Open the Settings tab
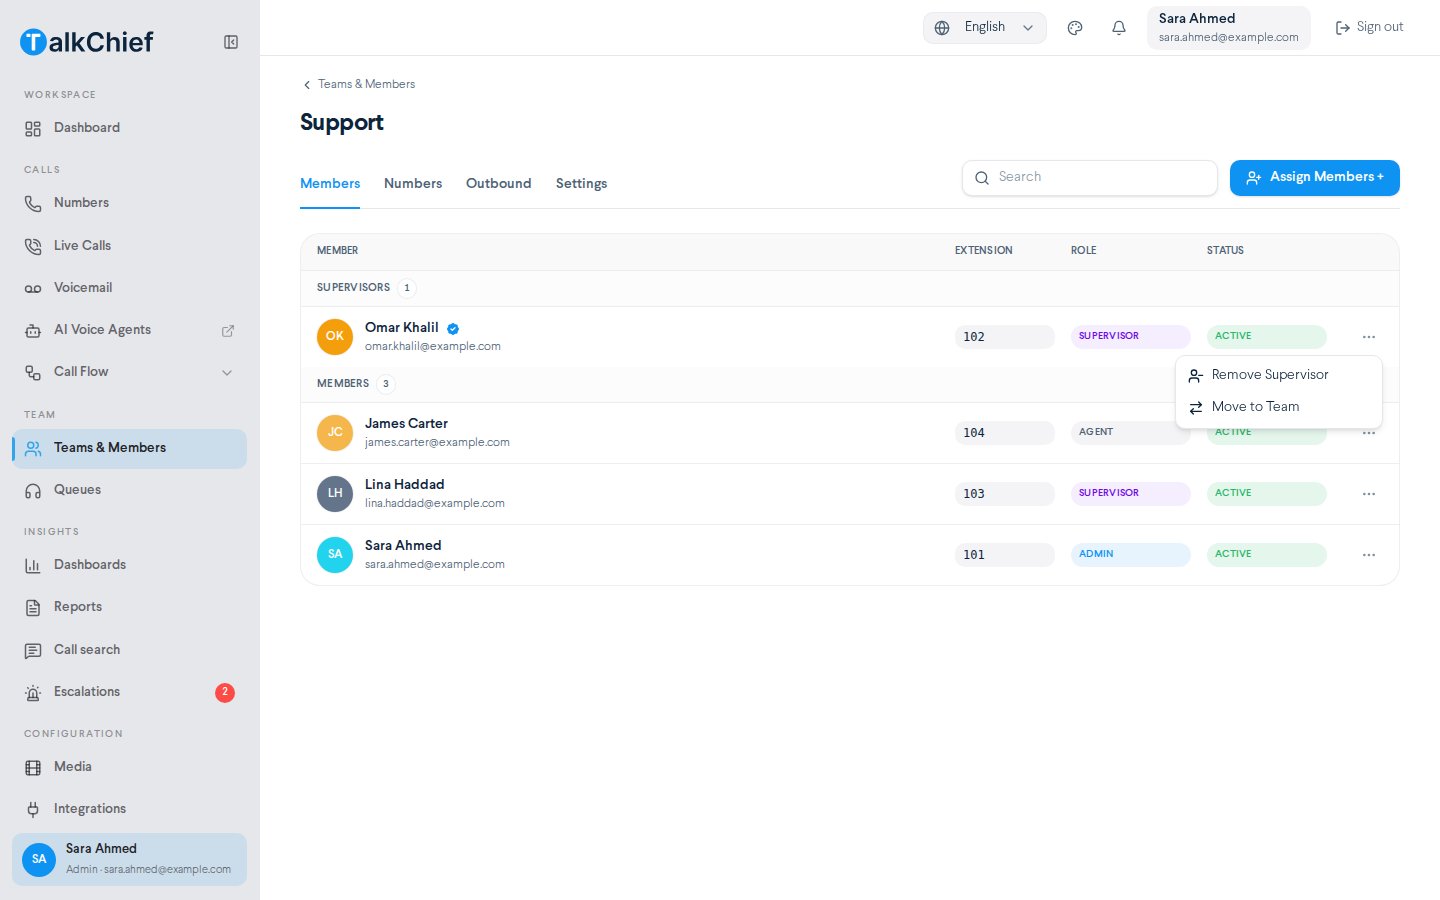Image resolution: width=1440 pixels, height=900 pixels. tap(581, 184)
